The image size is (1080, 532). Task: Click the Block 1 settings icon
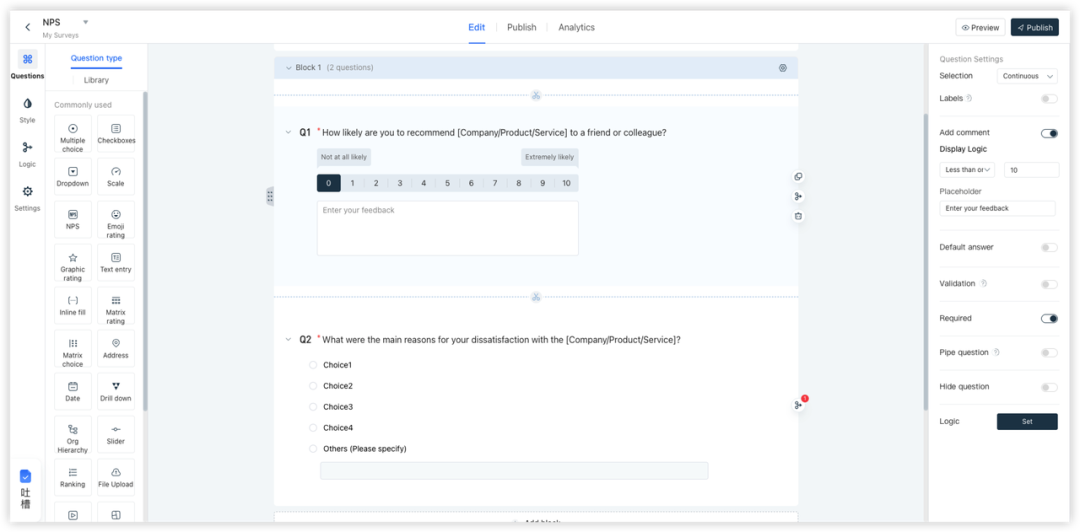point(783,68)
